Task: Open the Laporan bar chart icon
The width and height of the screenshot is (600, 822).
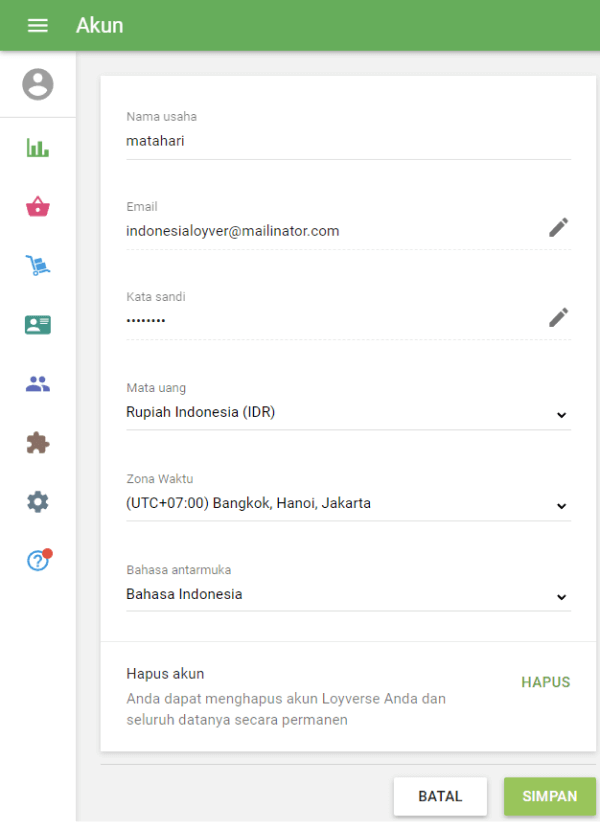Action: pos(38,147)
